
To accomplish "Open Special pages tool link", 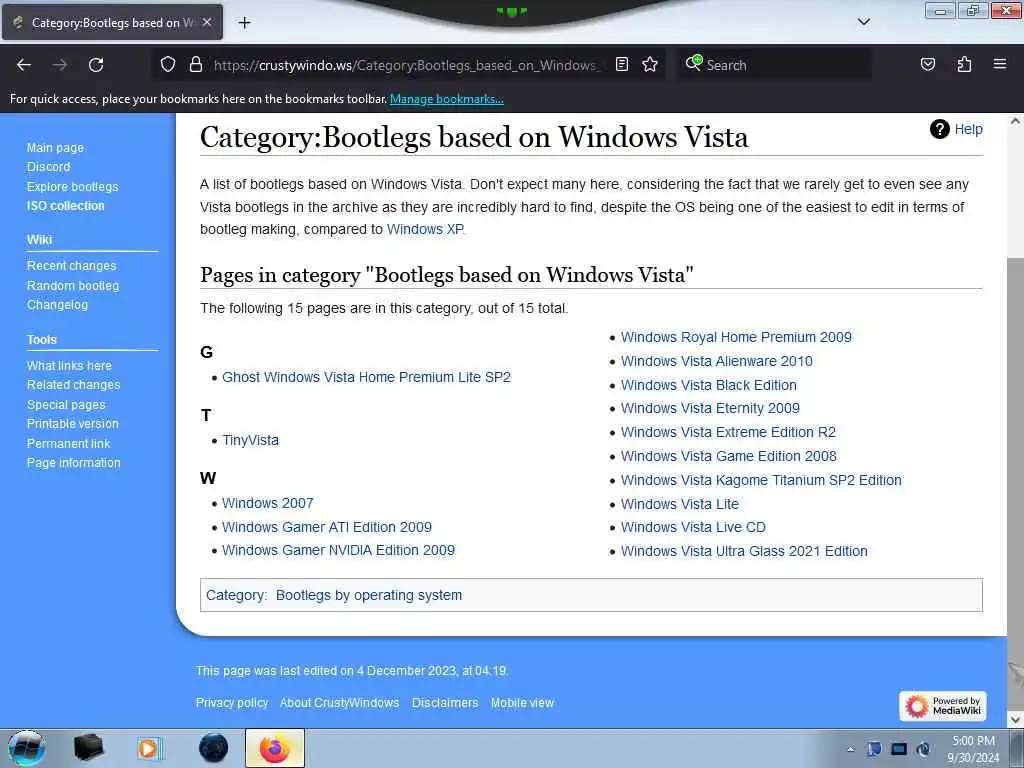I will coord(66,404).
